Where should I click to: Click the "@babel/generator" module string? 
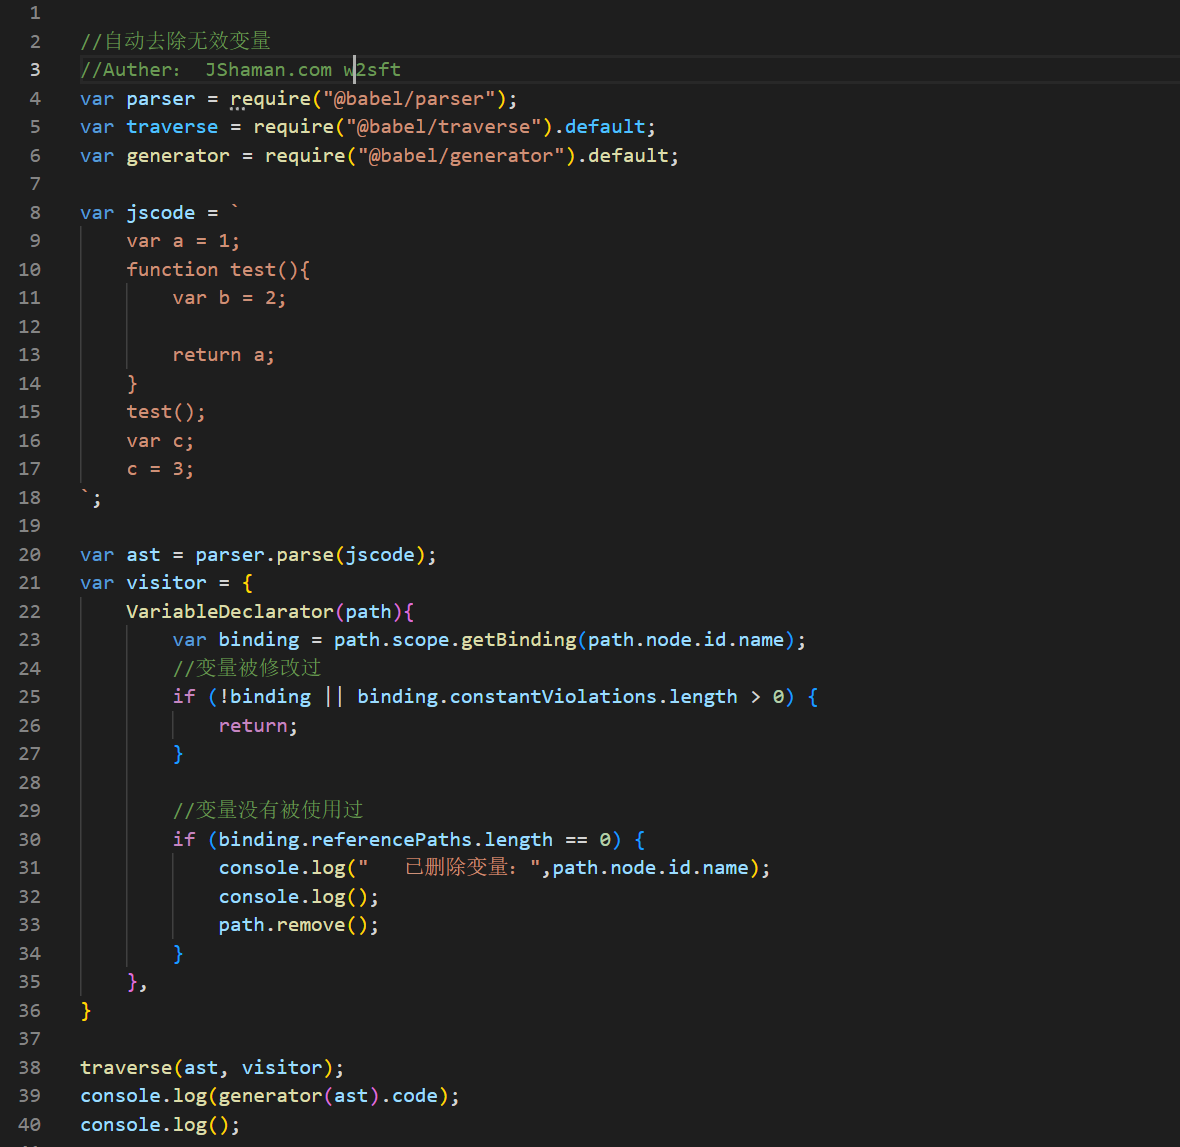(460, 156)
